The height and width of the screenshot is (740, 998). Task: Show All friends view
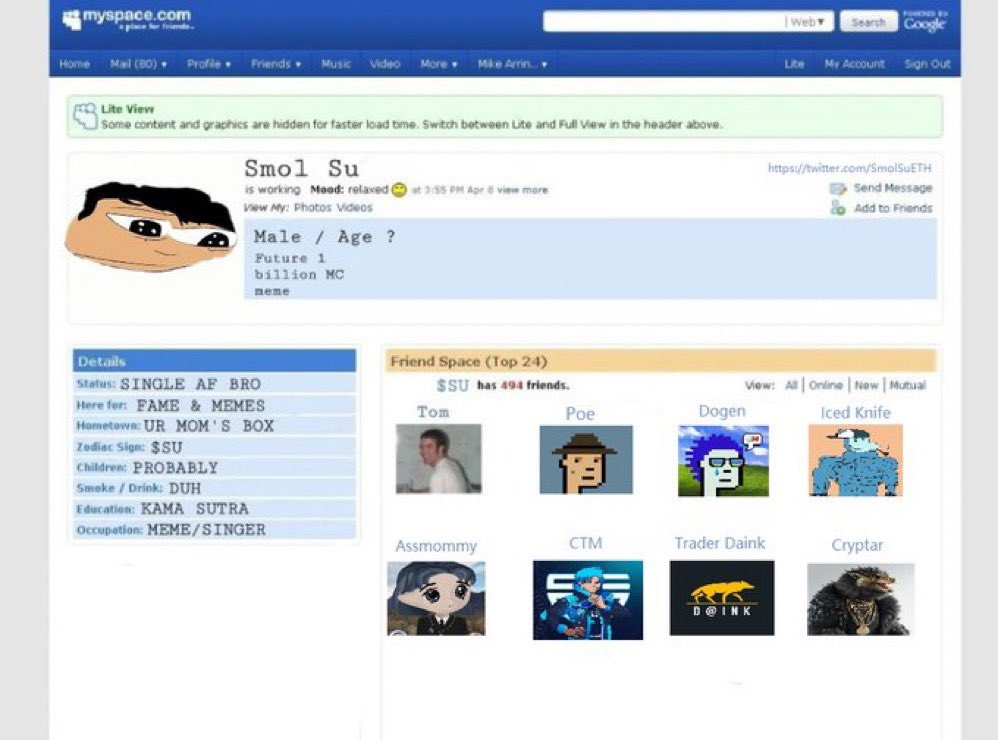tap(791, 385)
